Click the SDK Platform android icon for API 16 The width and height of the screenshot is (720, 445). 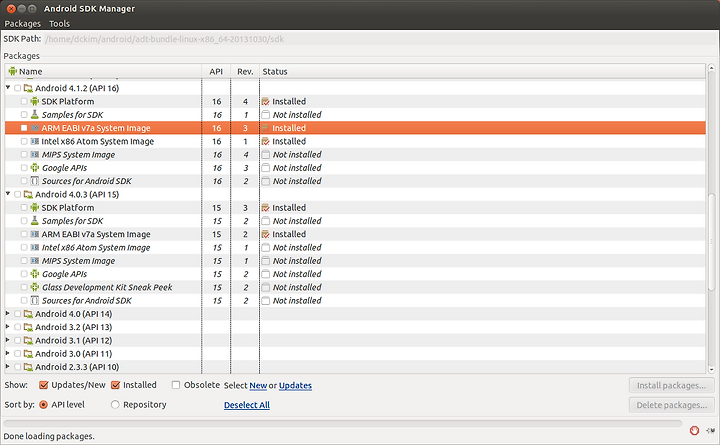34,101
